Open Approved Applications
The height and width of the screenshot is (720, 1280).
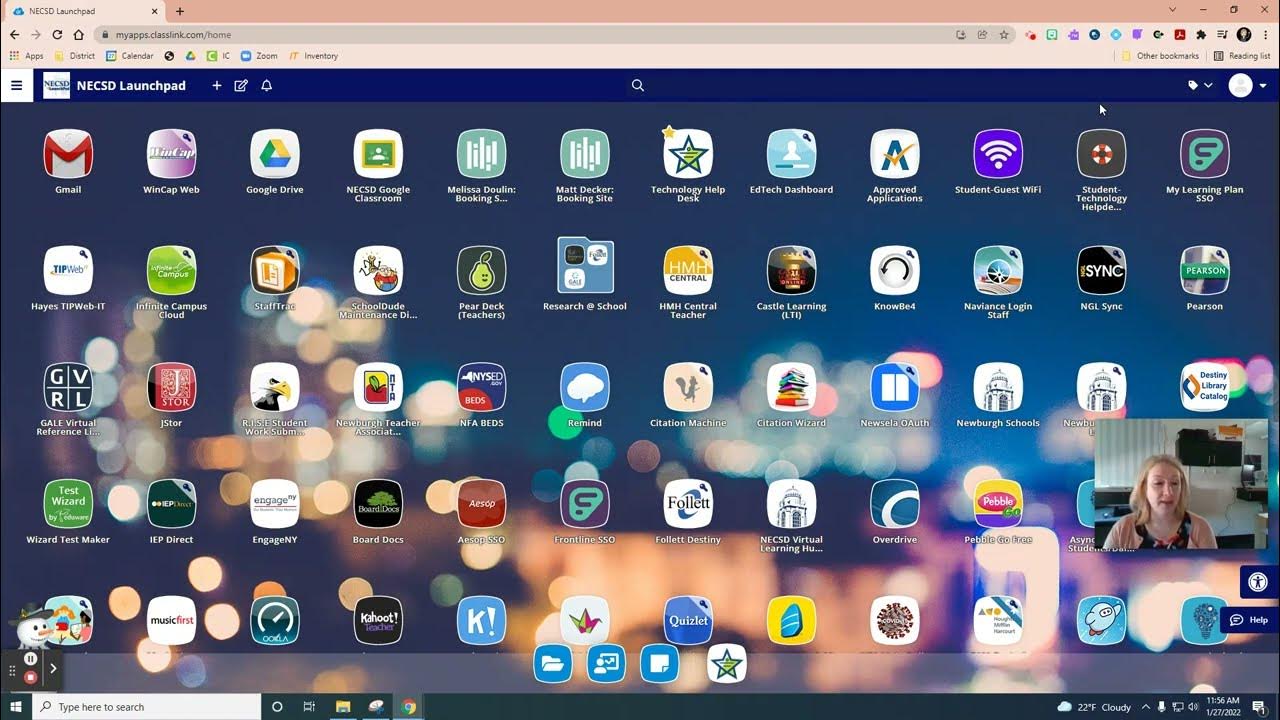[895, 154]
